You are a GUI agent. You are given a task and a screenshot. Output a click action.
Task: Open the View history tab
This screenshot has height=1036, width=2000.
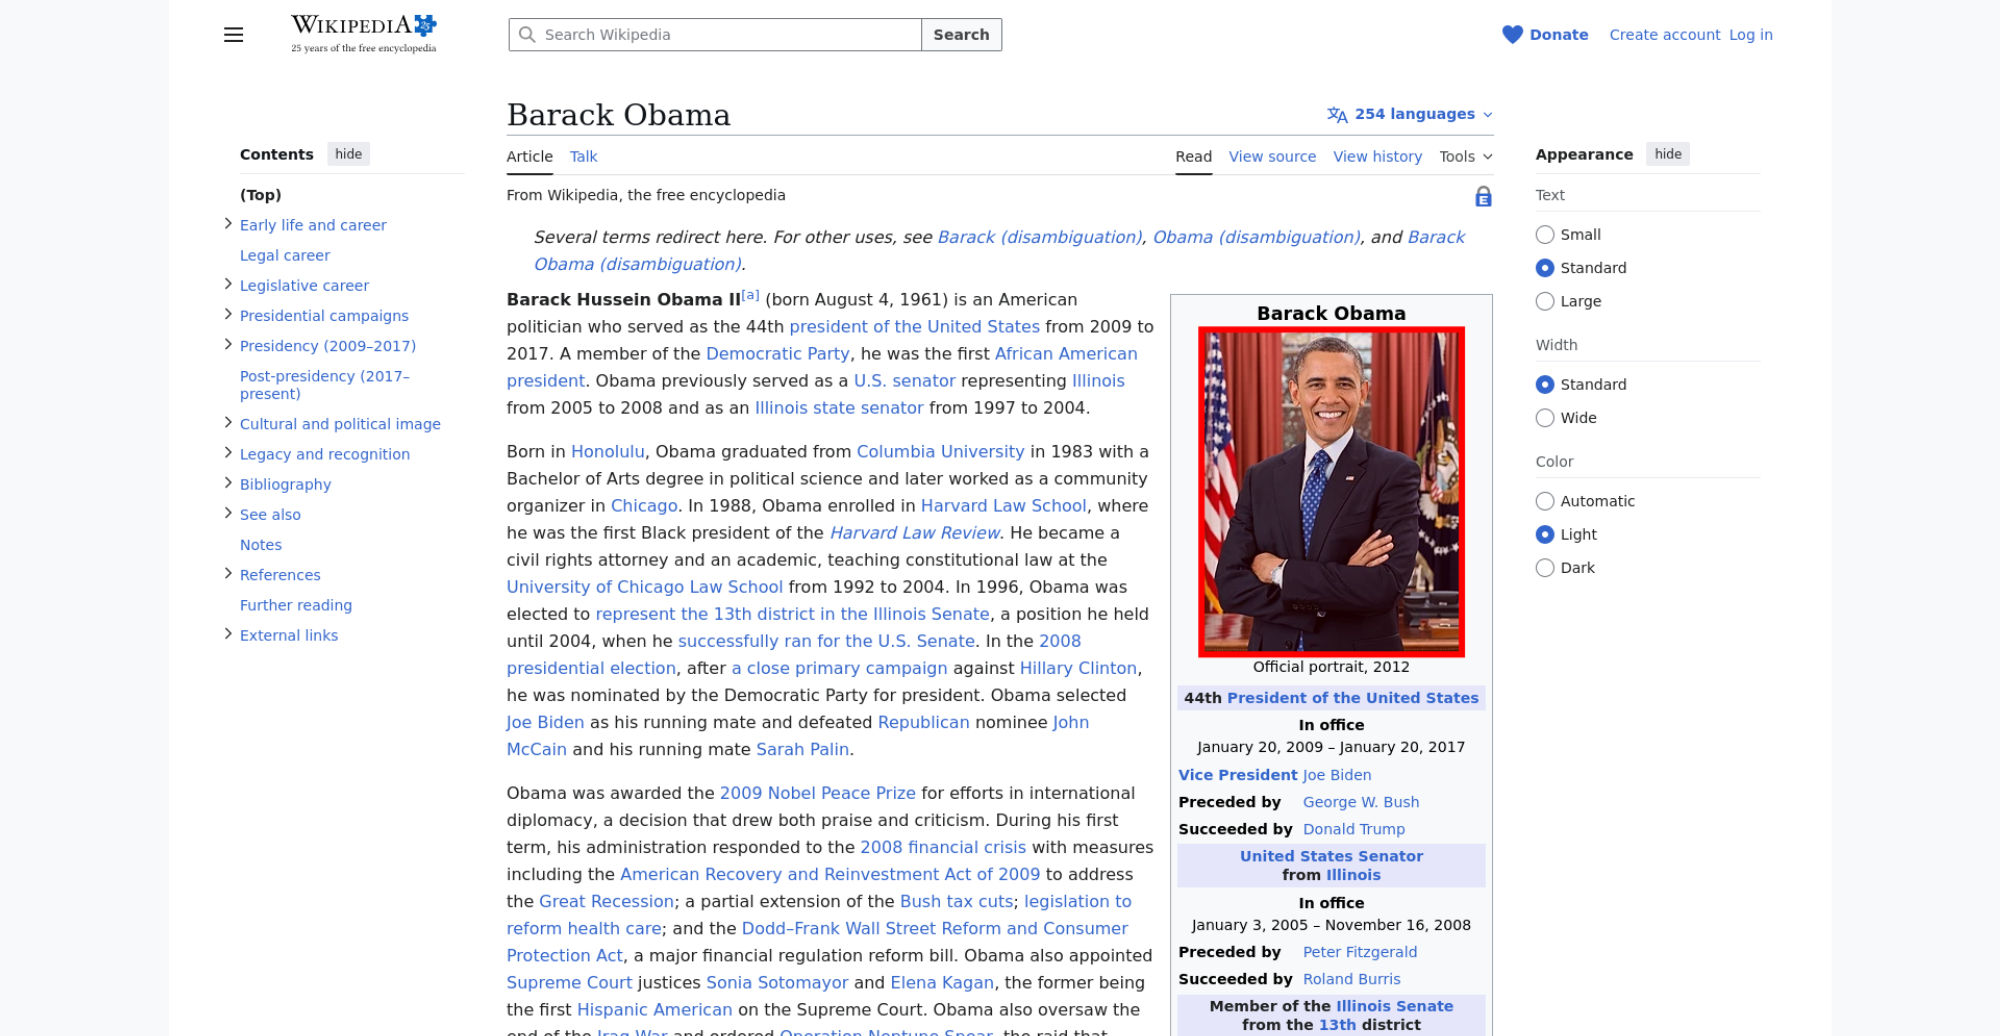pos(1377,157)
